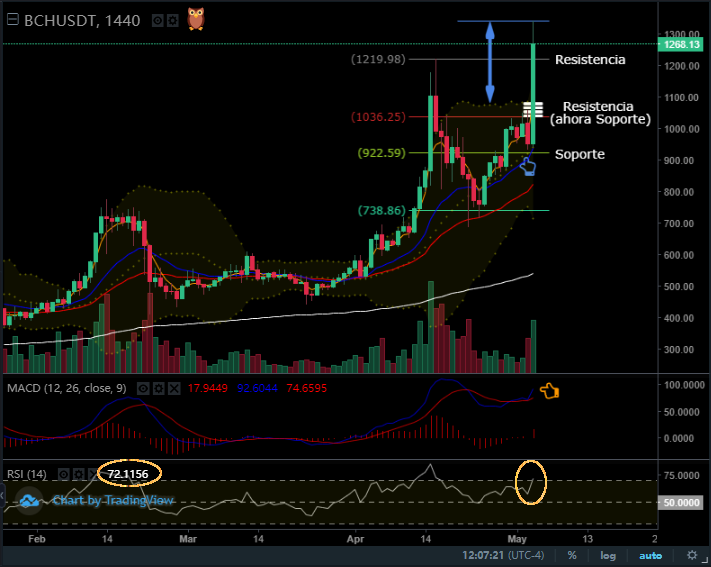Image resolution: width=711 pixels, height=567 pixels.
Task: Open MACD indicator settings
Action: (x=158, y=388)
